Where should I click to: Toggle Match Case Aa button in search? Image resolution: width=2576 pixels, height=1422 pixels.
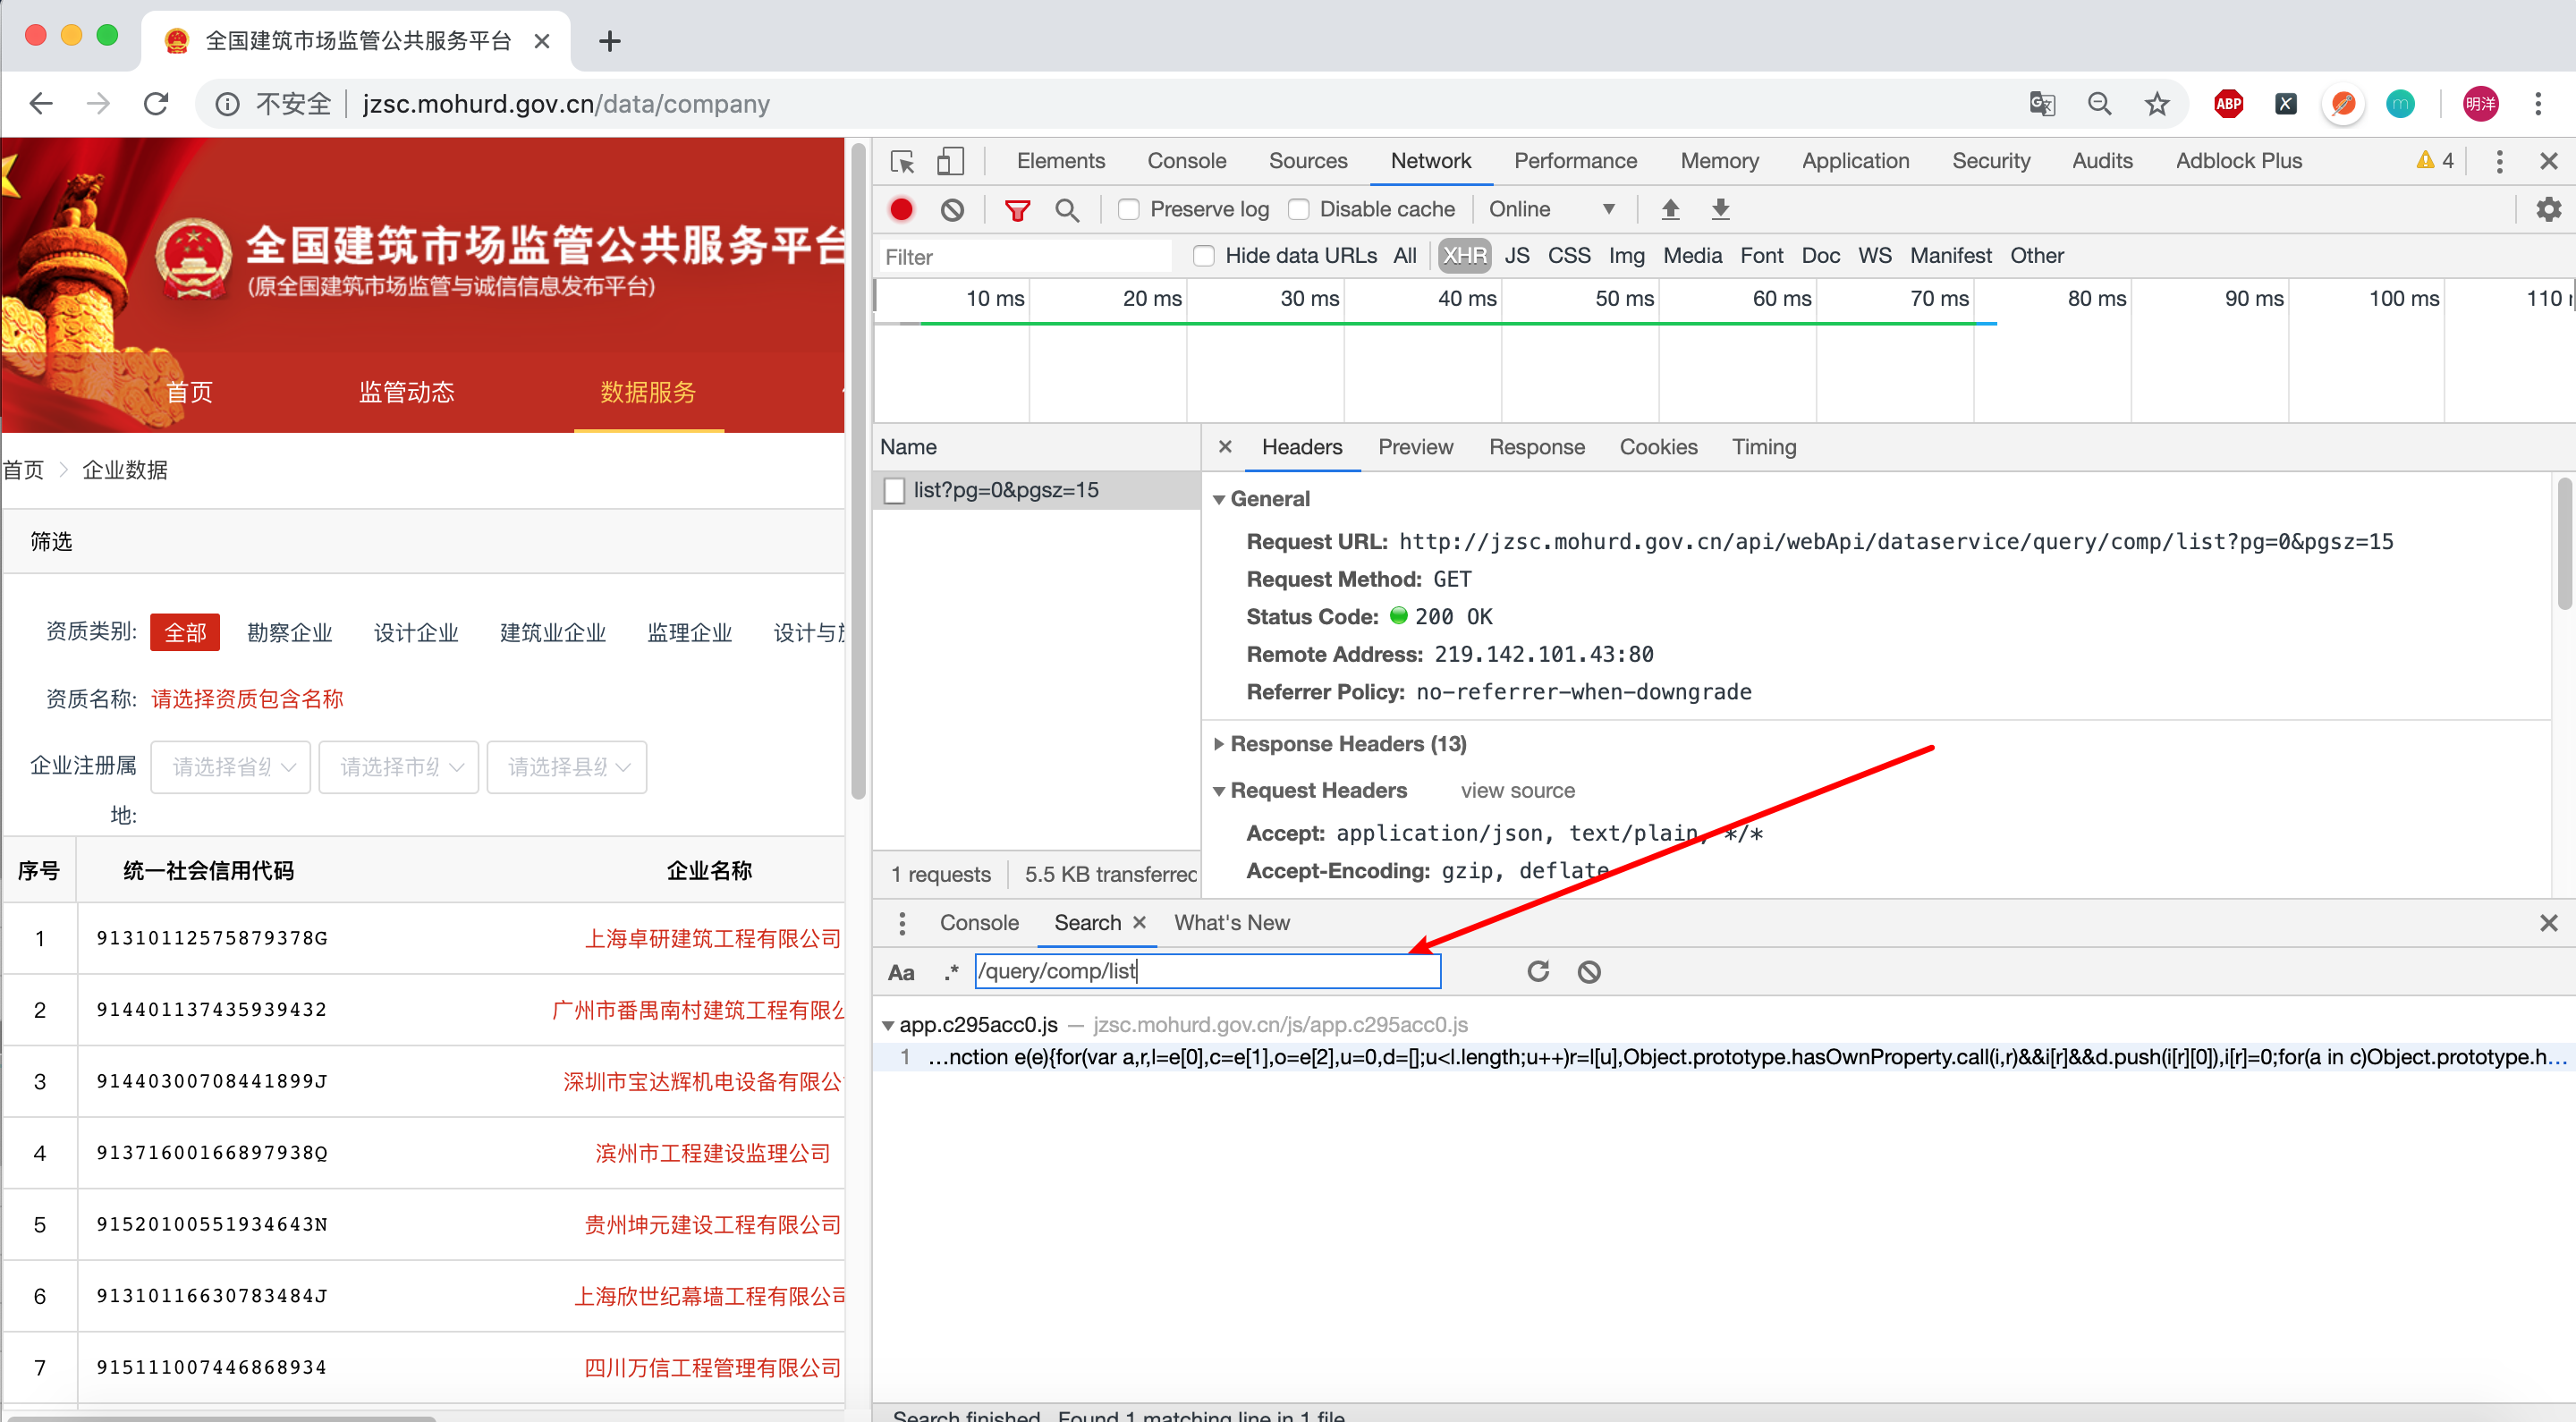point(901,972)
